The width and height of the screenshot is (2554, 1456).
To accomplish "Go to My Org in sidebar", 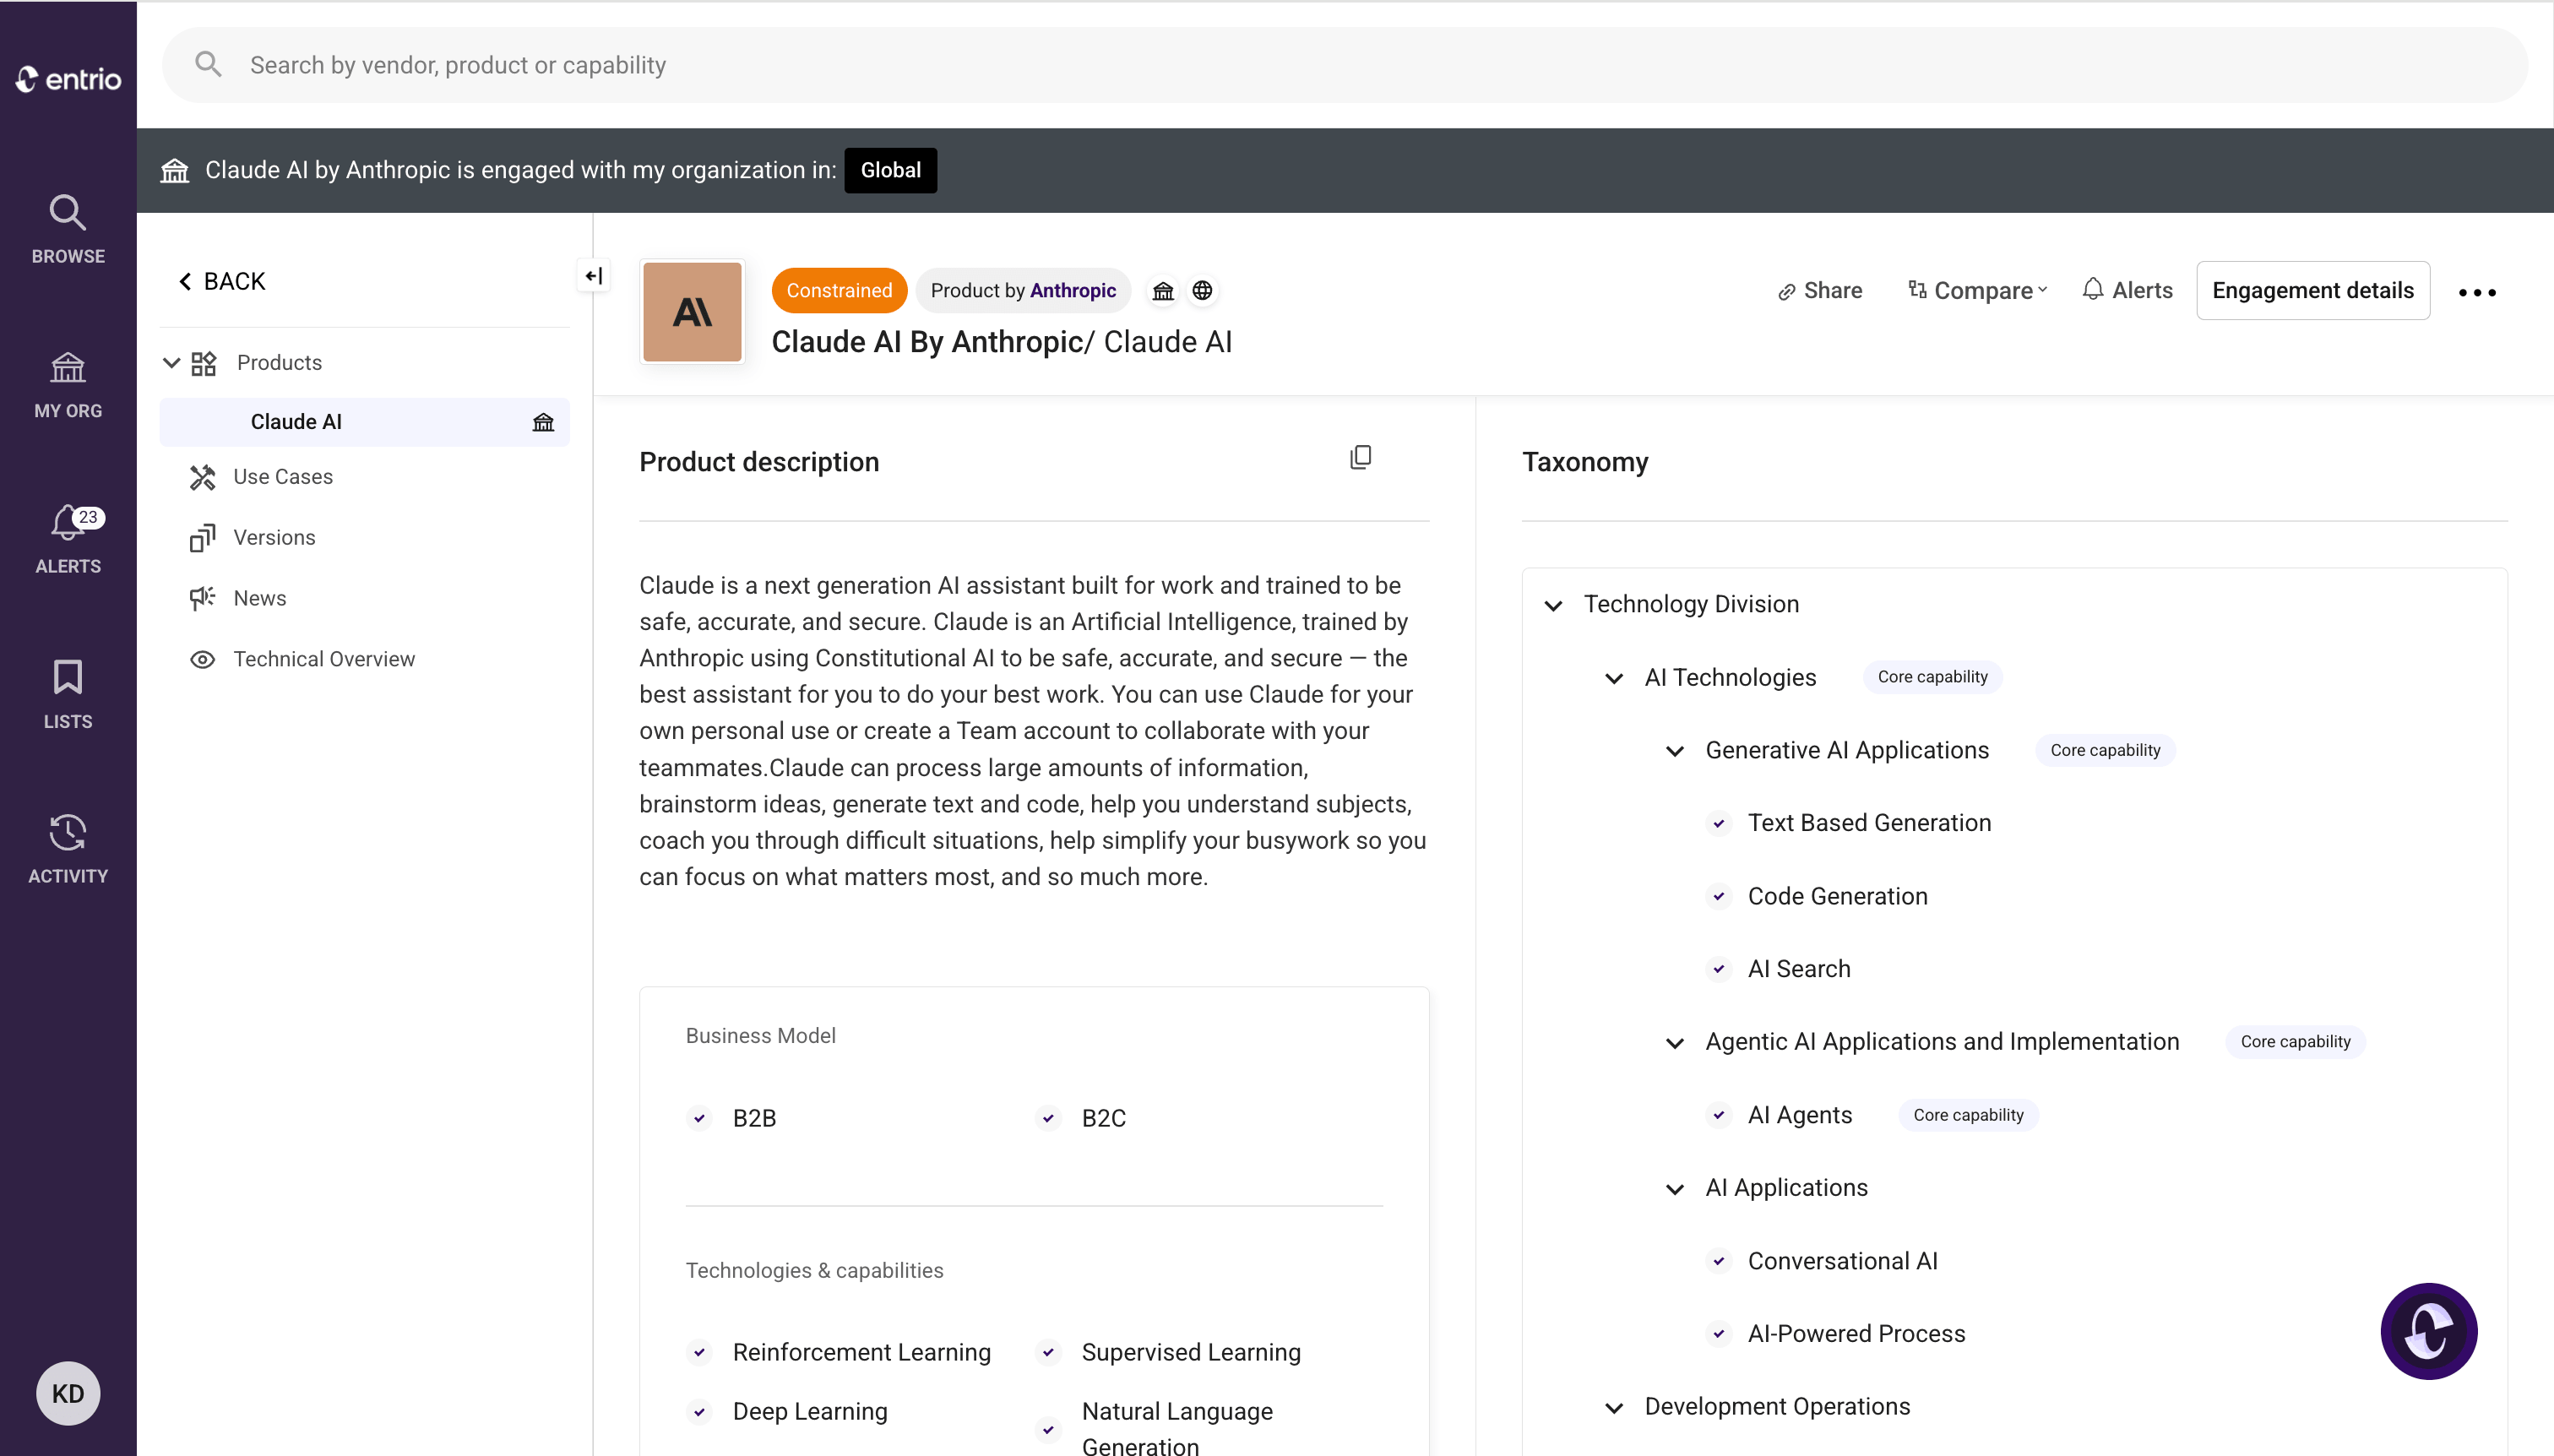I will 68,385.
